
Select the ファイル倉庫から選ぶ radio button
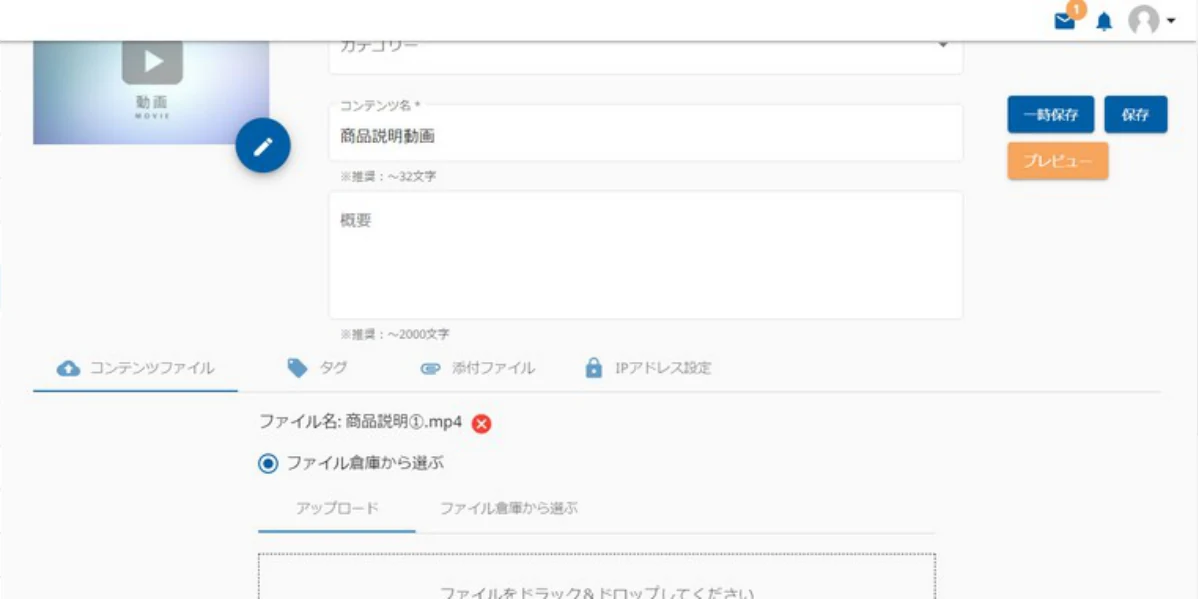[268, 463]
